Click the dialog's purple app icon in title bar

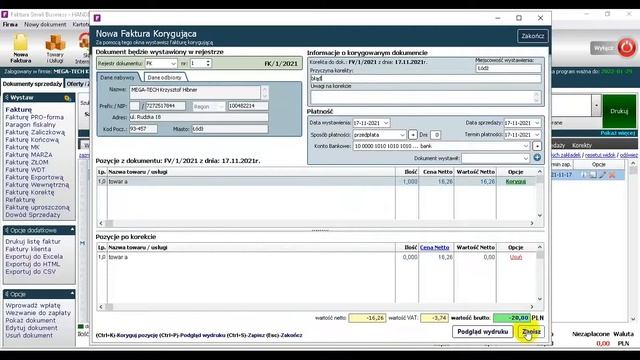(97, 18)
